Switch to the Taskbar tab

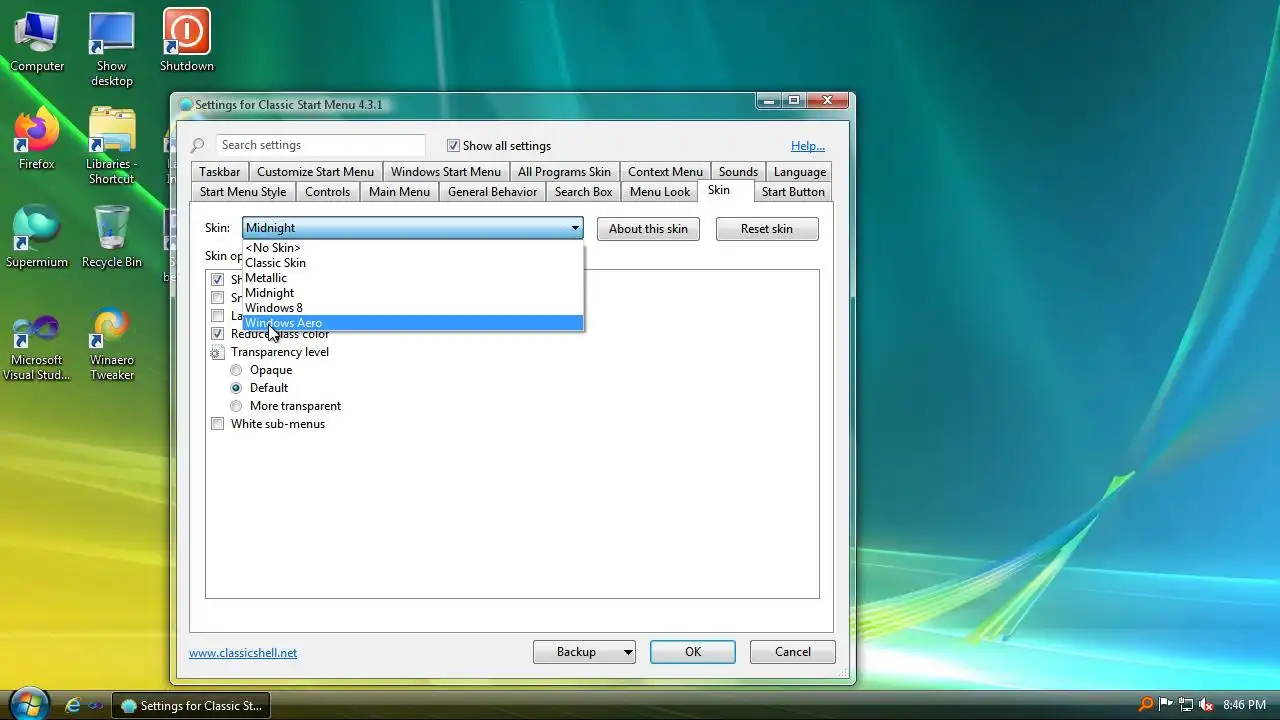coord(219,172)
